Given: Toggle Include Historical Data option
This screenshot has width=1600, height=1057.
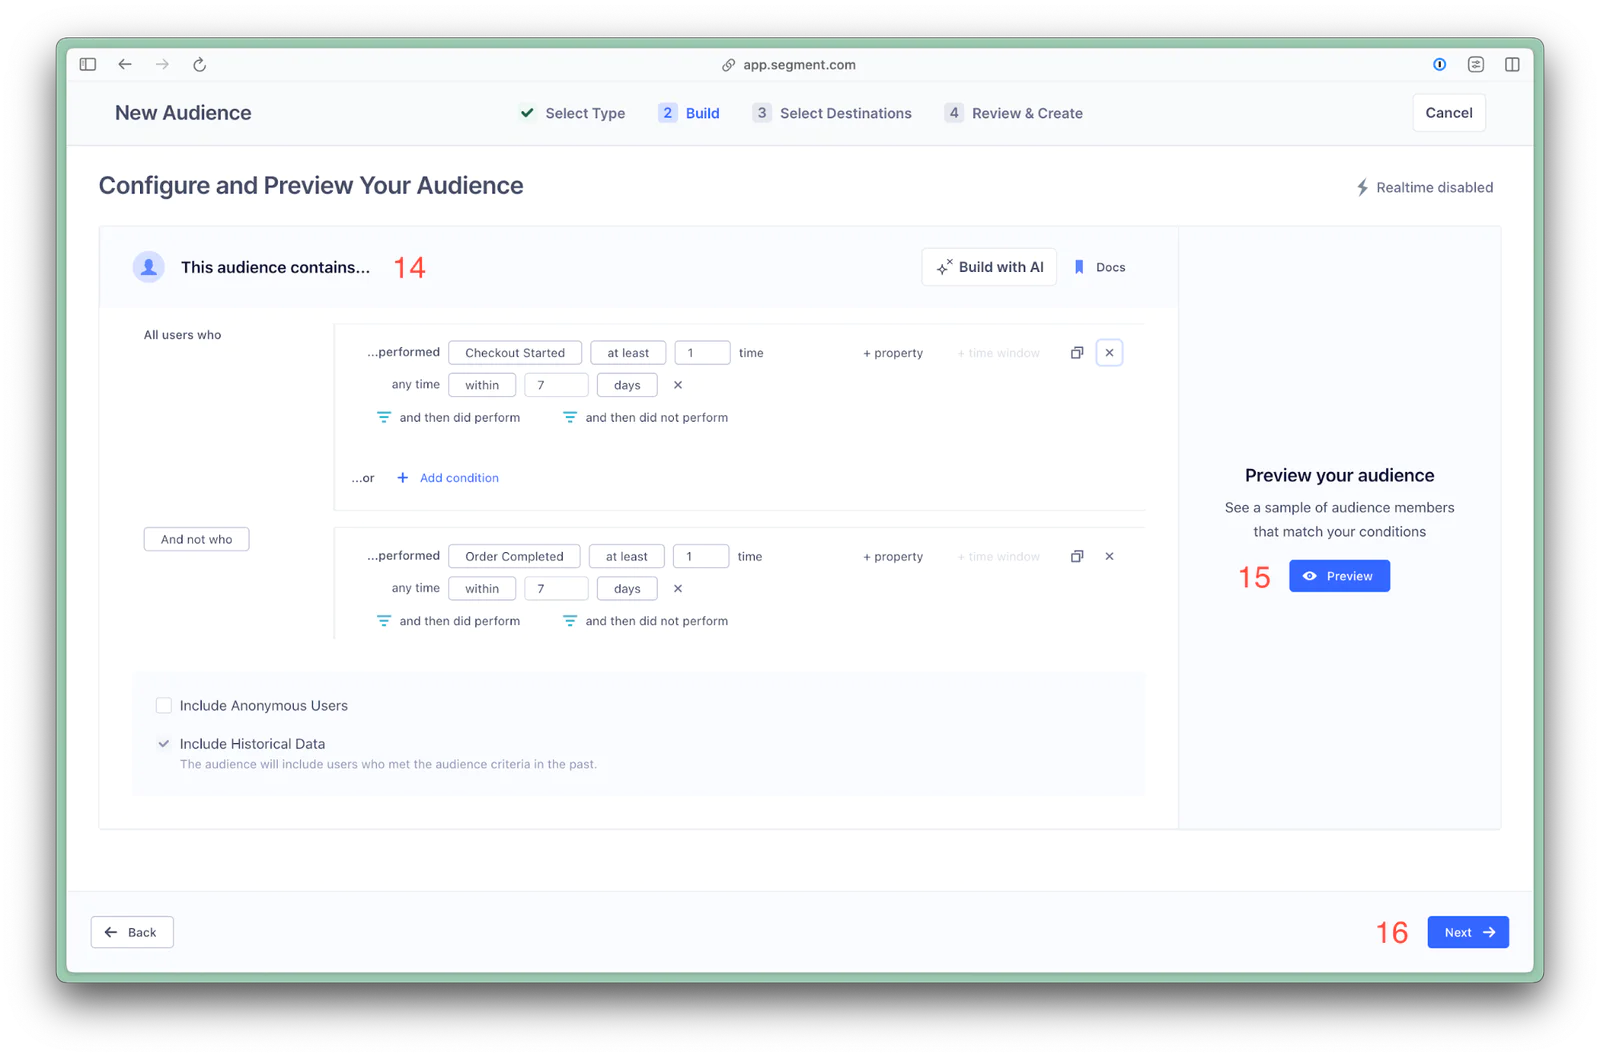Looking at the screenshot, I should [x=164, y=744].
